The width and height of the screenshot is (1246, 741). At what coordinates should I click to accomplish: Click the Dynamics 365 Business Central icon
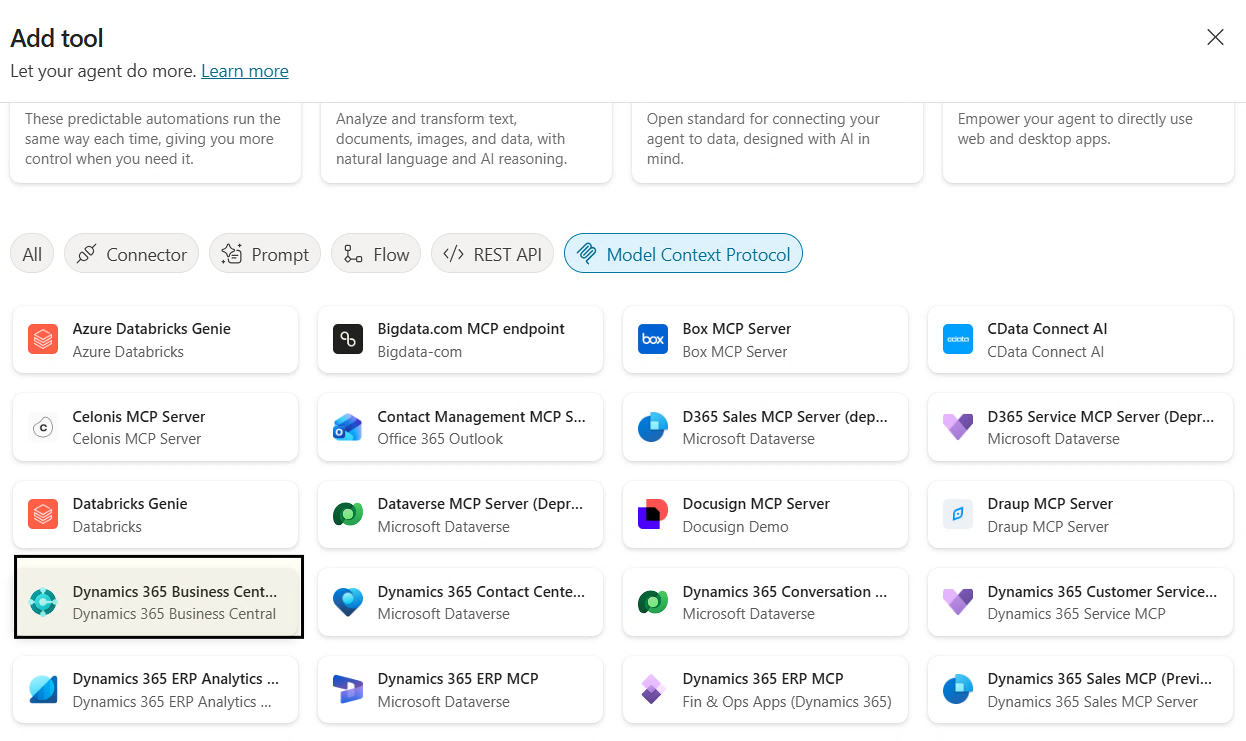[x=43, y=602]
